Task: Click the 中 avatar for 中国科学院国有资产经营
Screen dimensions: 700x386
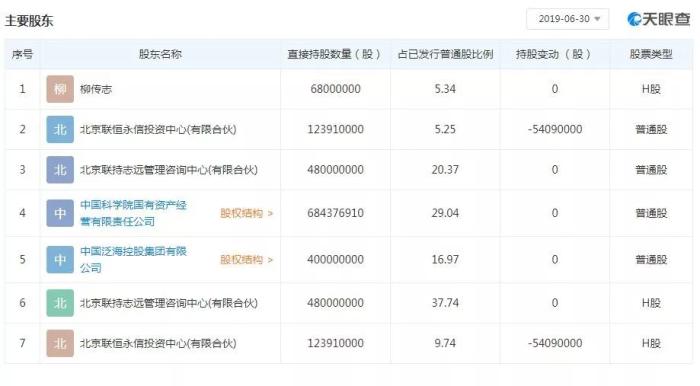Action: [x=60, y=213]
